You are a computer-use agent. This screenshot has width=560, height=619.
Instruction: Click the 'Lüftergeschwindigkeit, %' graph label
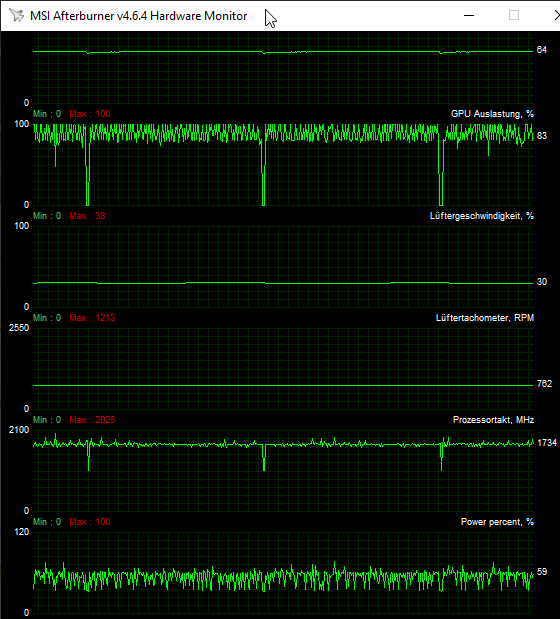pyautogui.click(x=481, y=216)
